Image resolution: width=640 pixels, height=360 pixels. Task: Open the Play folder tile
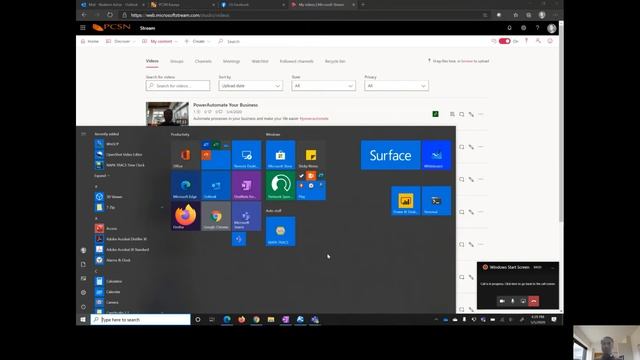point(311,186)
